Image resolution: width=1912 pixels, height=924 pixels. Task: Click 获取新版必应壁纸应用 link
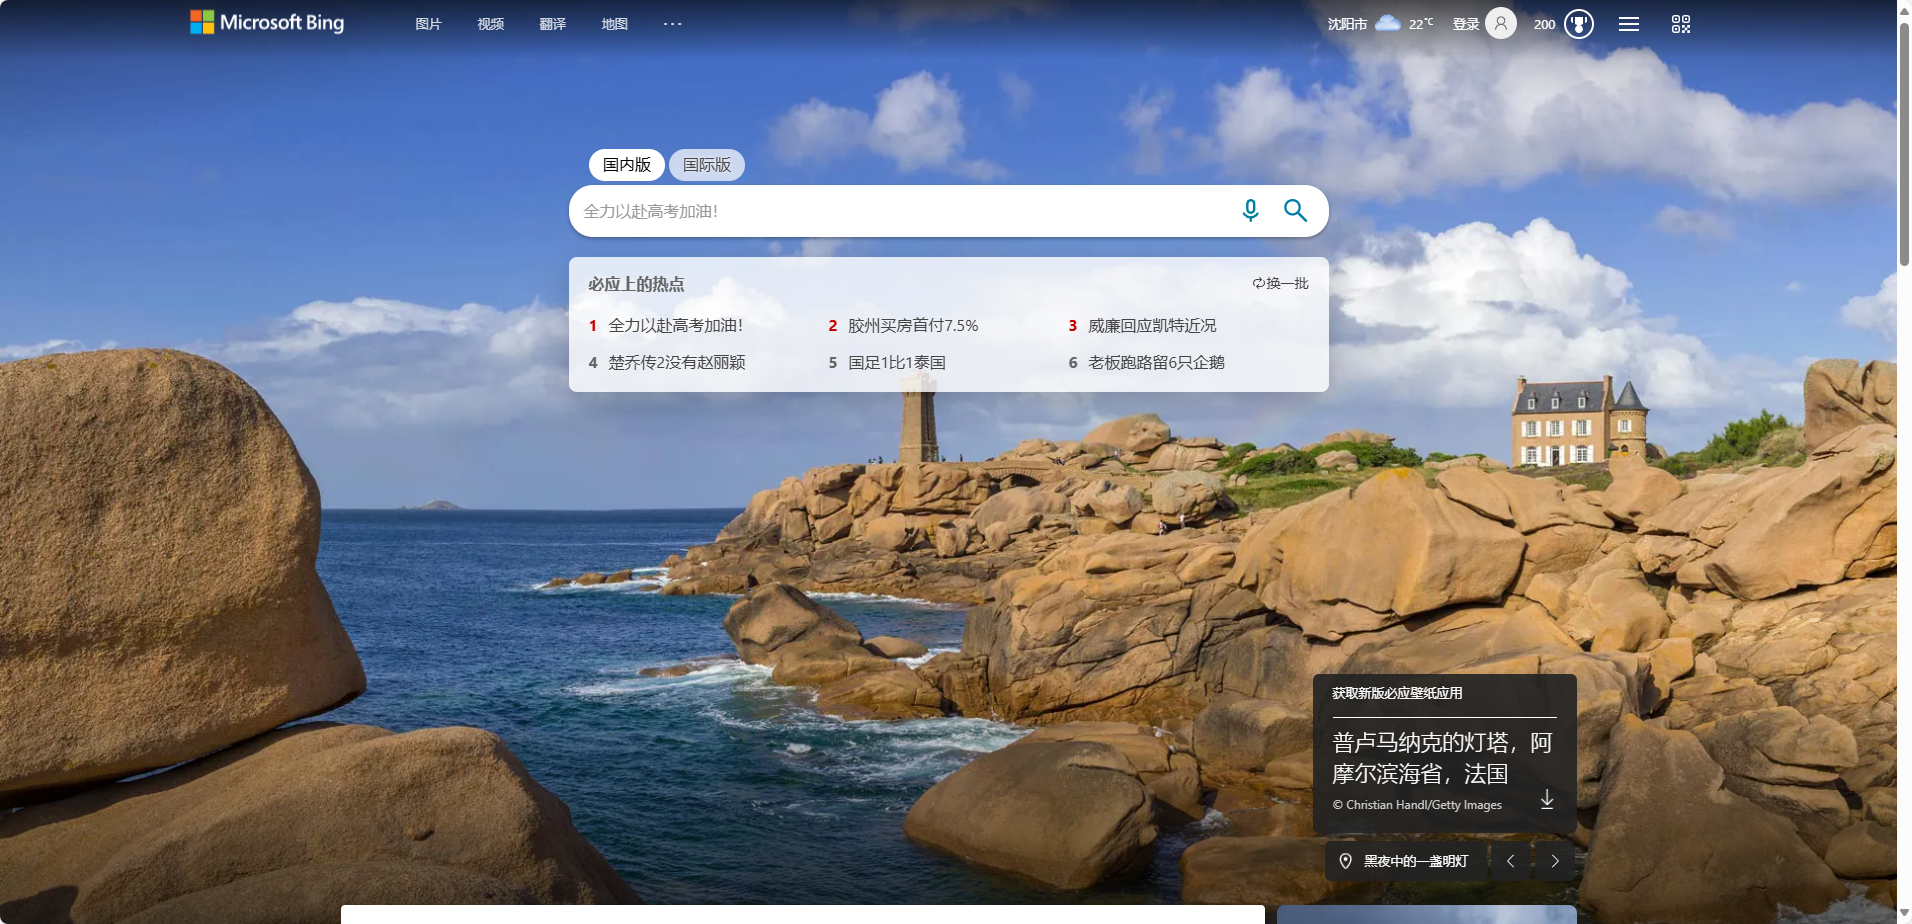coord(1397,693)
